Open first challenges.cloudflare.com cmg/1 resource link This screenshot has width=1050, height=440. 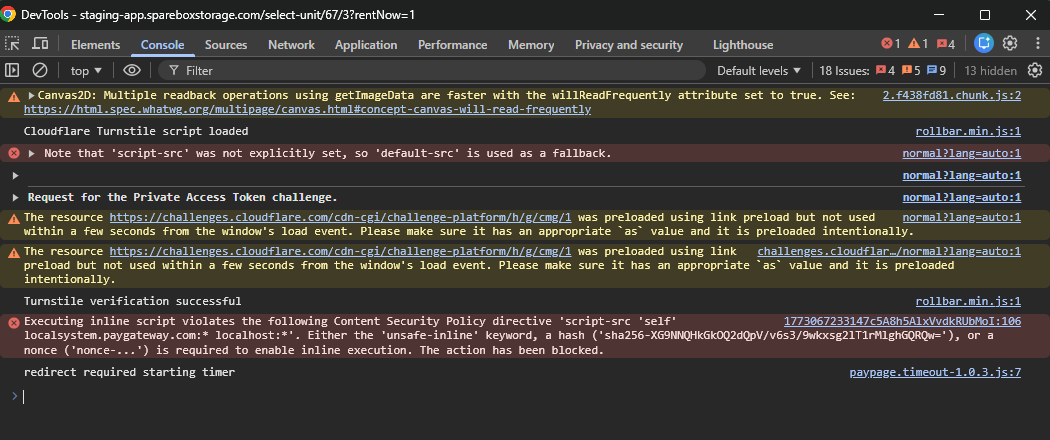coord(340,218)
